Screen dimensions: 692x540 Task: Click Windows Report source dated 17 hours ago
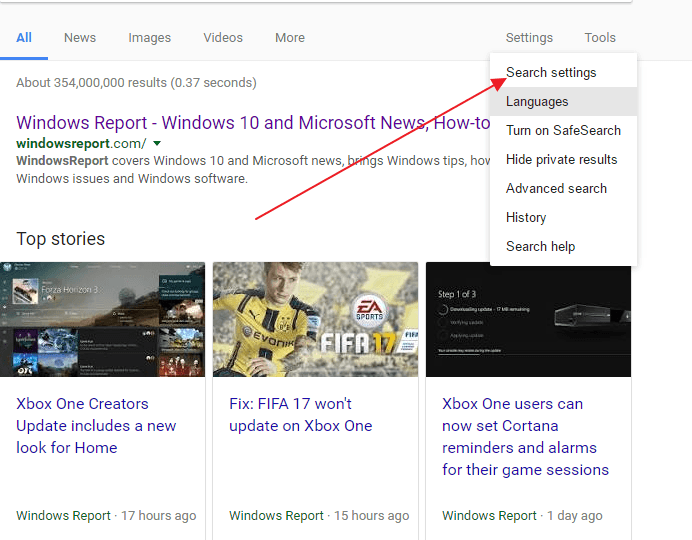click(63, 515)
